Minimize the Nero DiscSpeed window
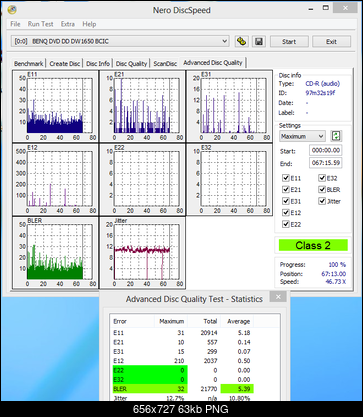Screen dimensions: 363x417 [x=311, y=9]
